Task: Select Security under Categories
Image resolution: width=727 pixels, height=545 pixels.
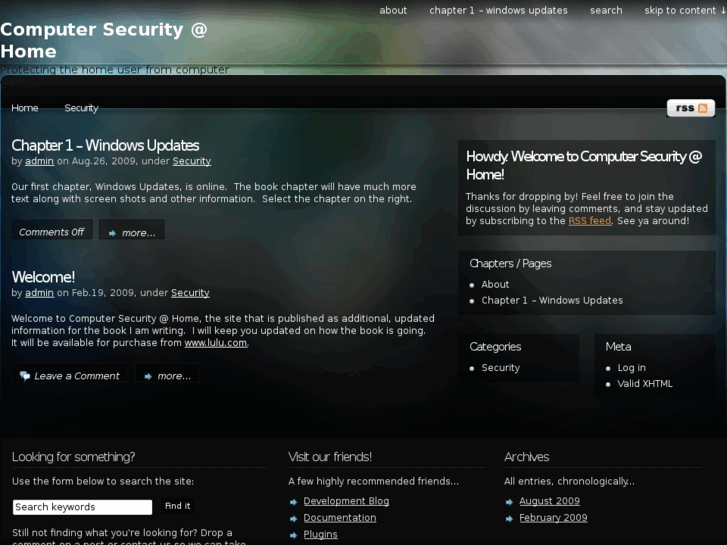Action: coord(500,368)
